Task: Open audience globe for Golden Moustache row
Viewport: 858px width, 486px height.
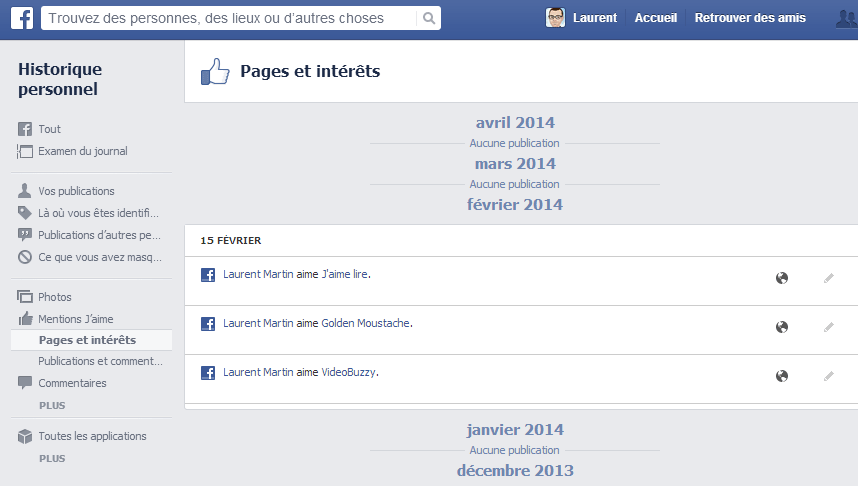Action: coord(782,327)
